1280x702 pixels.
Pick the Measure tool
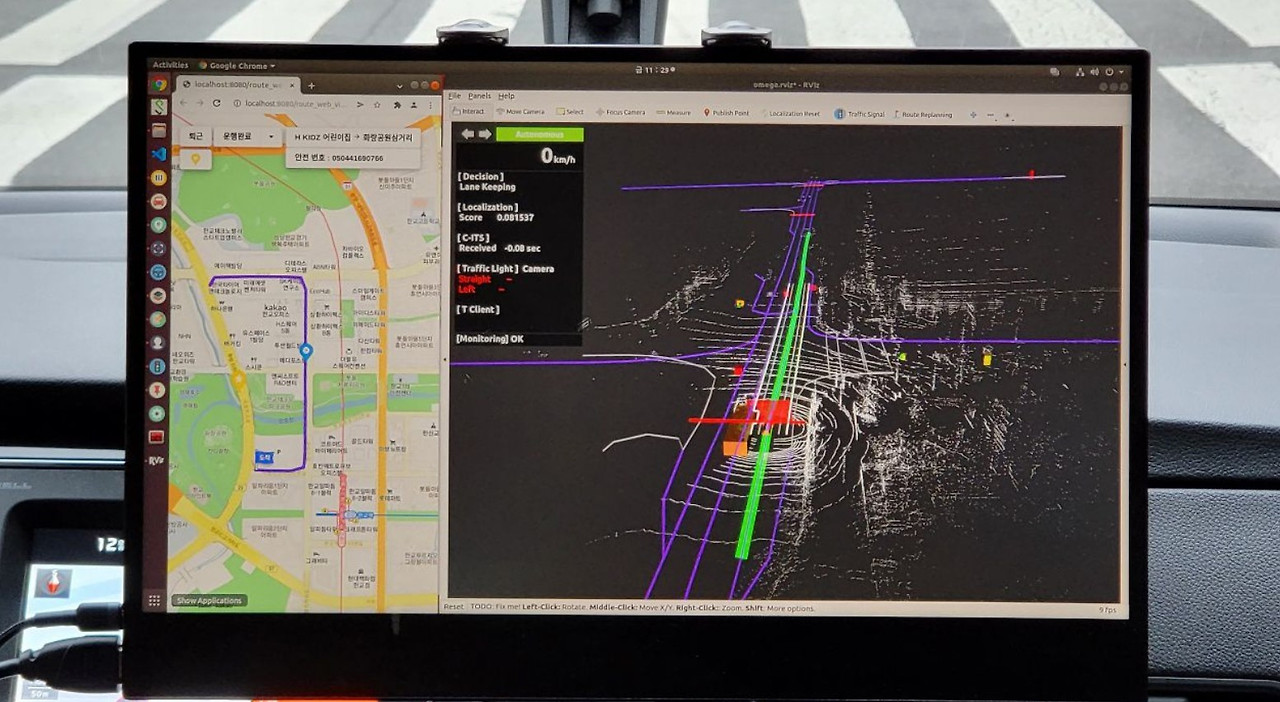pos(673,112)
